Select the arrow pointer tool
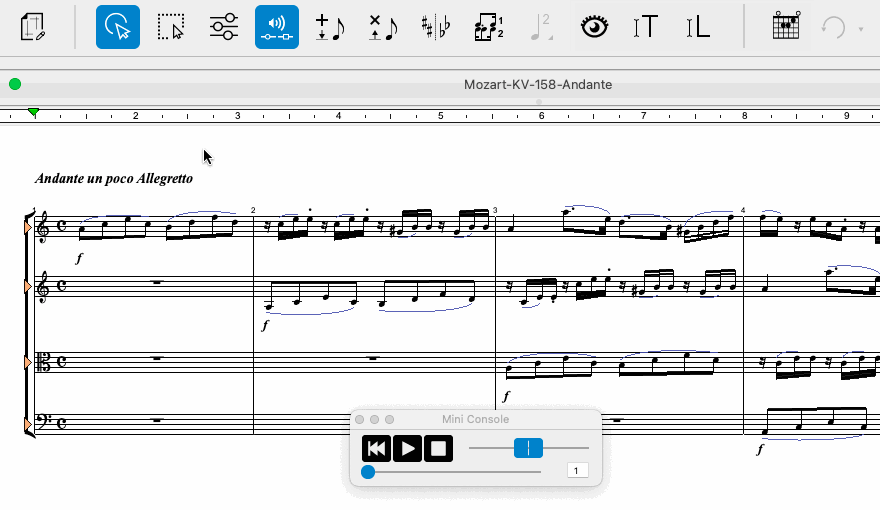This screenshot has width=880, height=510. click(x=118, y=27)
